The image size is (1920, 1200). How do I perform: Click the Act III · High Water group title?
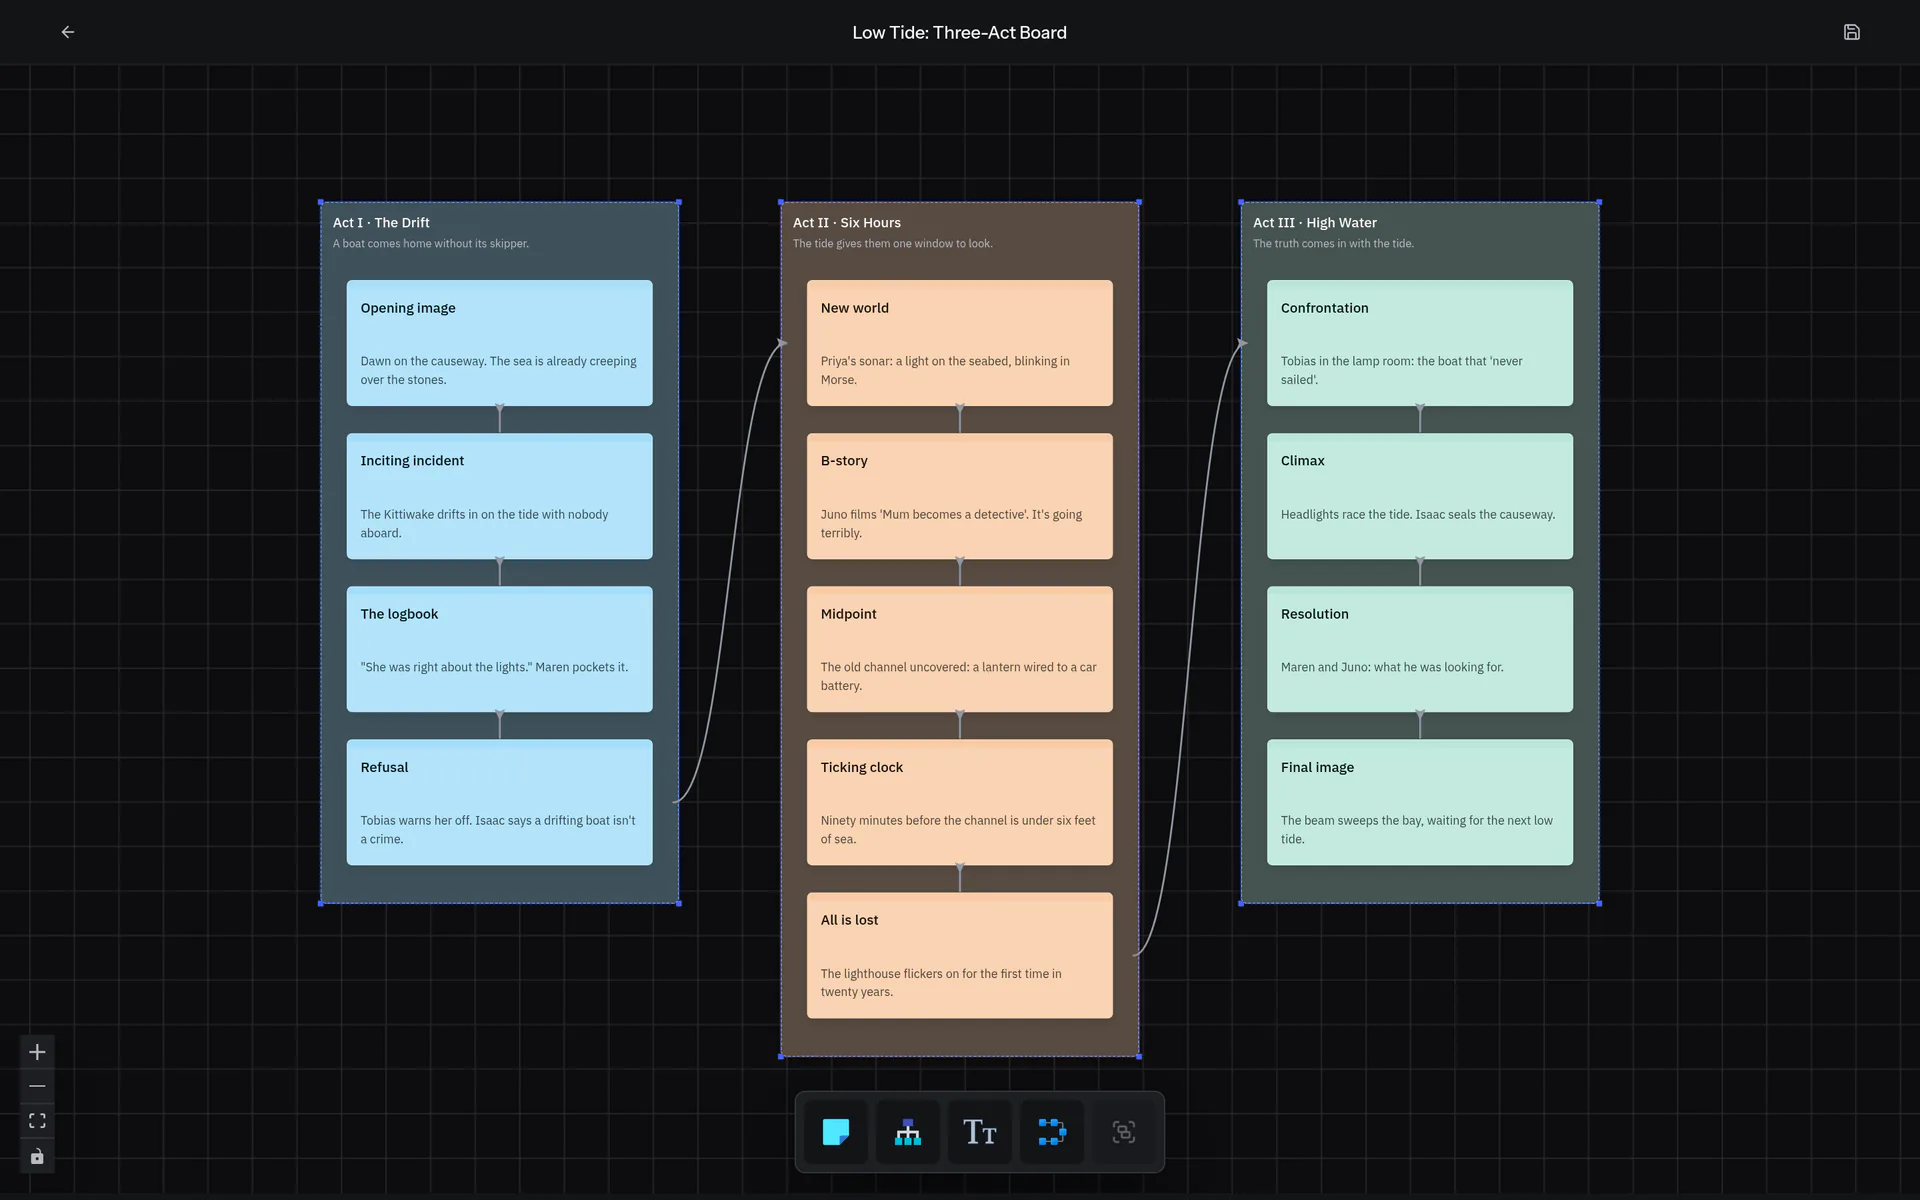[1315, 223]
